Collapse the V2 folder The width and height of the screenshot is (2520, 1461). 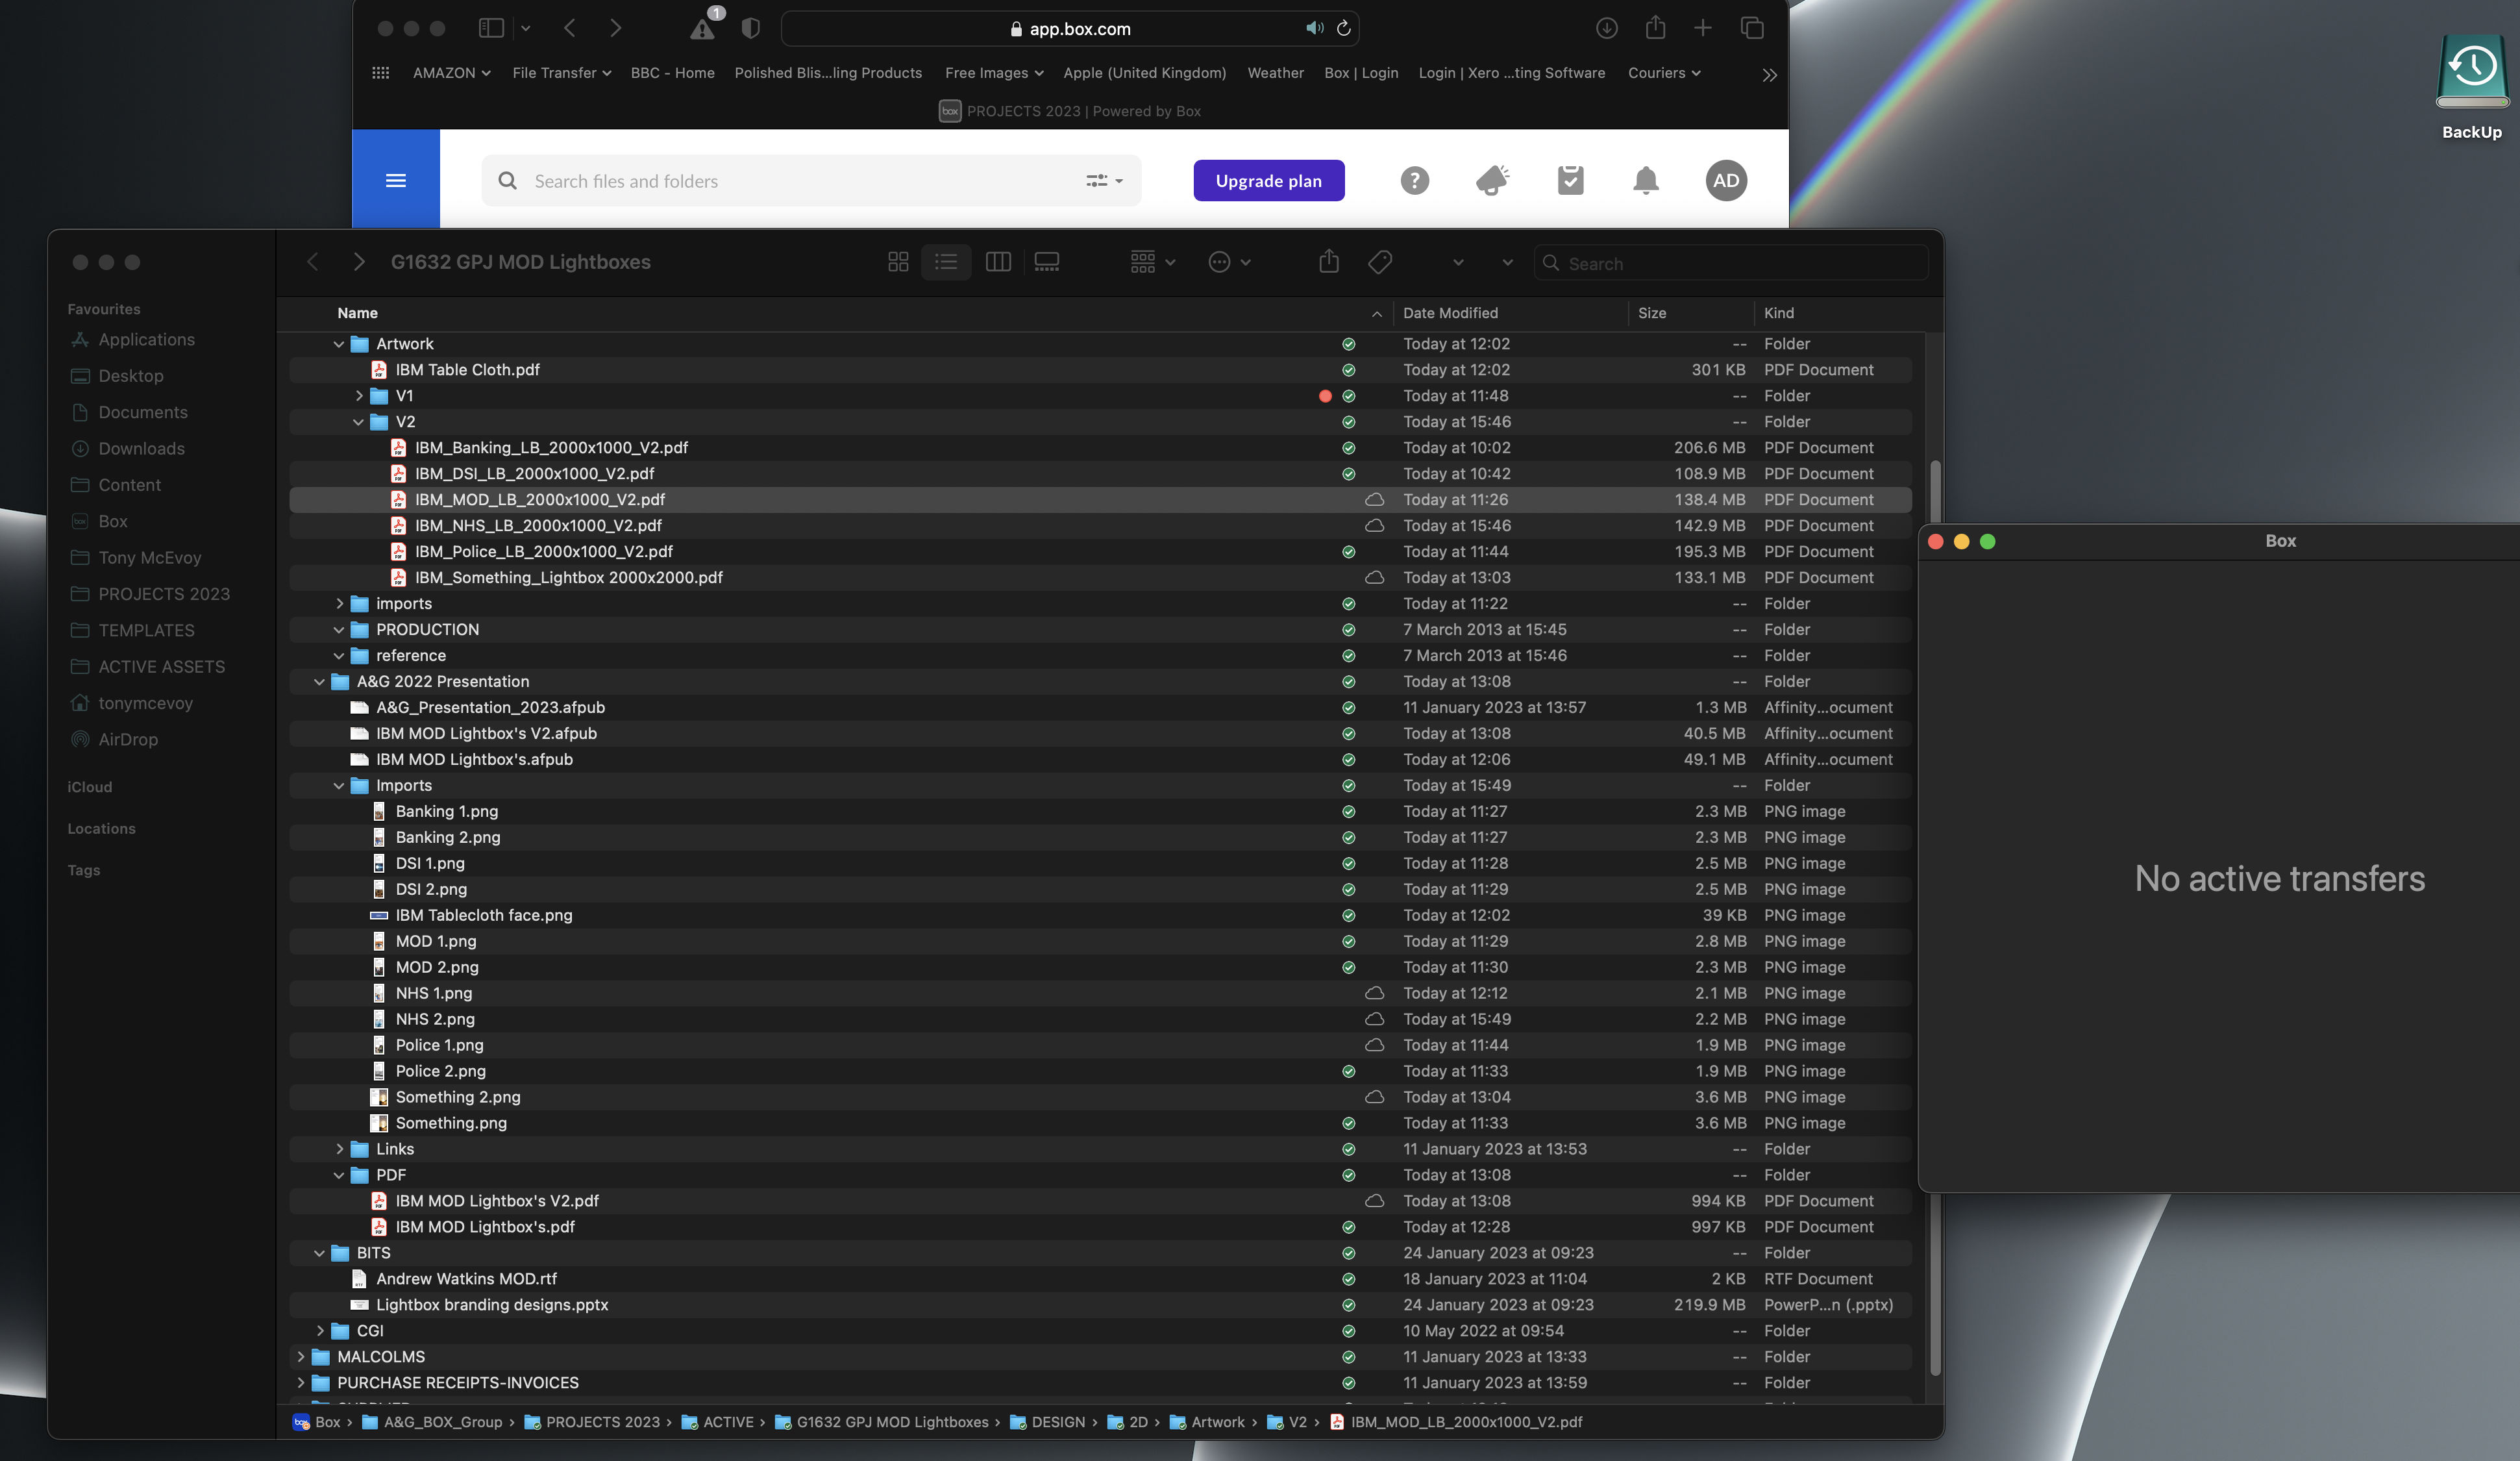[x=358, y=422]
